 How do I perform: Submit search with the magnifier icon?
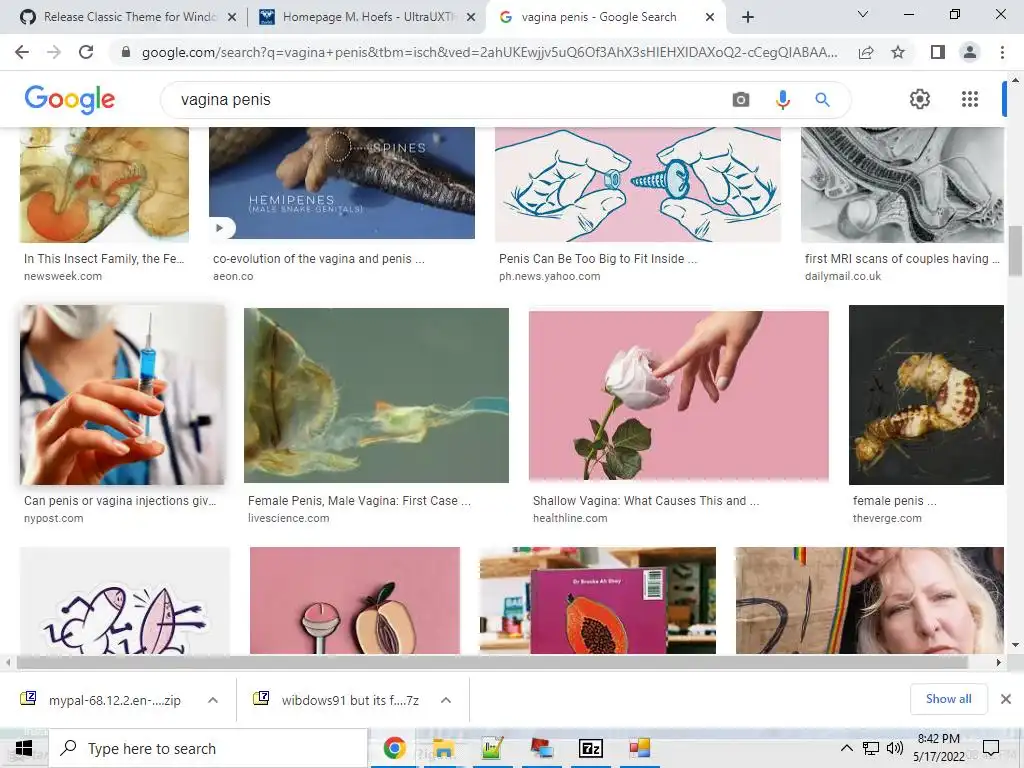[x=822, y=99]
